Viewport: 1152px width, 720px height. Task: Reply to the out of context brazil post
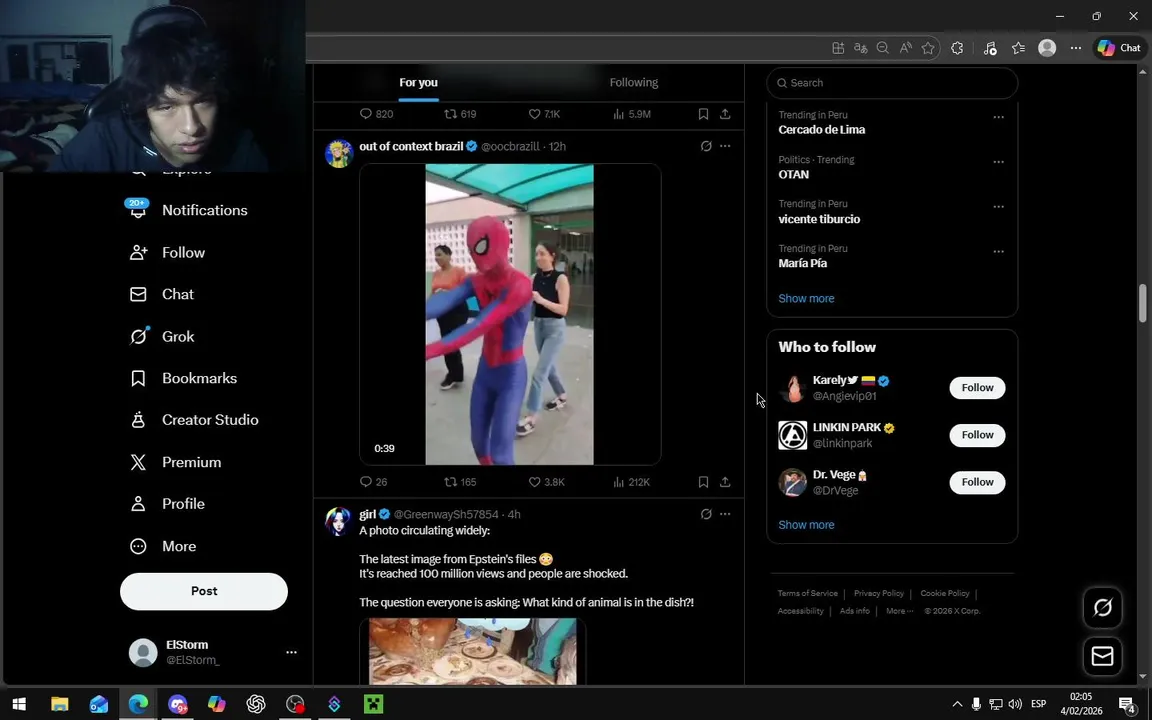tap(373, 482)
